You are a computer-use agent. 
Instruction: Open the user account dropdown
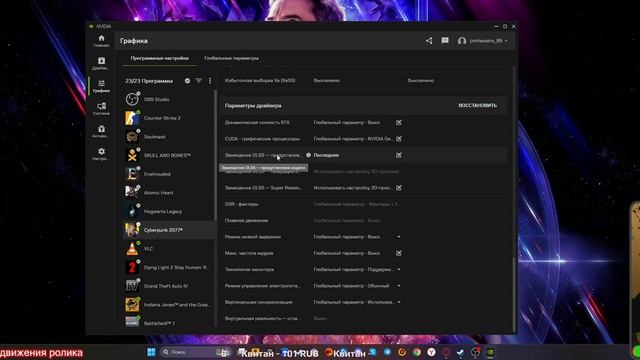[483, 41]
